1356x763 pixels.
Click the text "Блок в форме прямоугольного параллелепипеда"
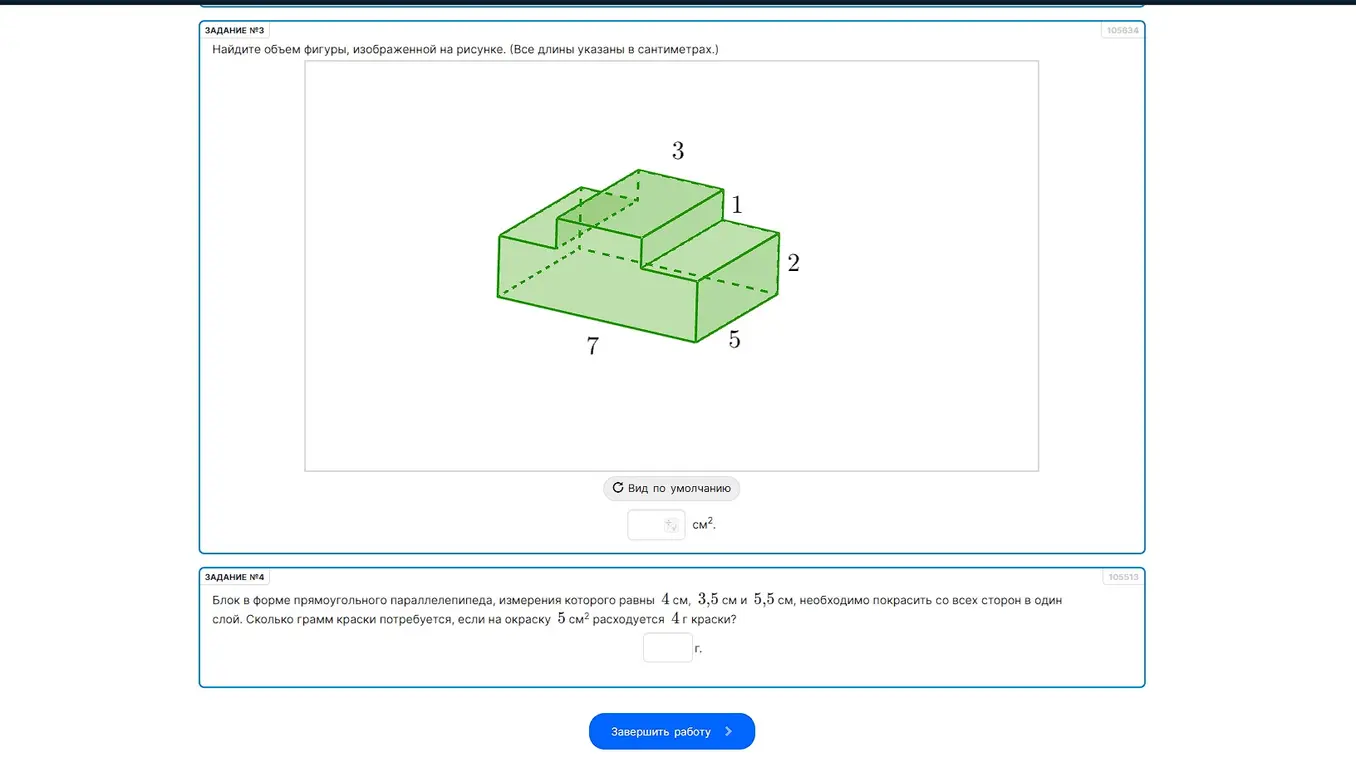(x=353, y=600)
